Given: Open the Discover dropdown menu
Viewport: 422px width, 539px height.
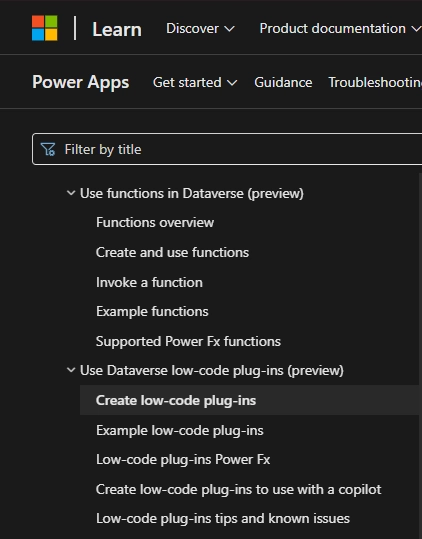Looking at the screenshot, I should click(200, 29).
